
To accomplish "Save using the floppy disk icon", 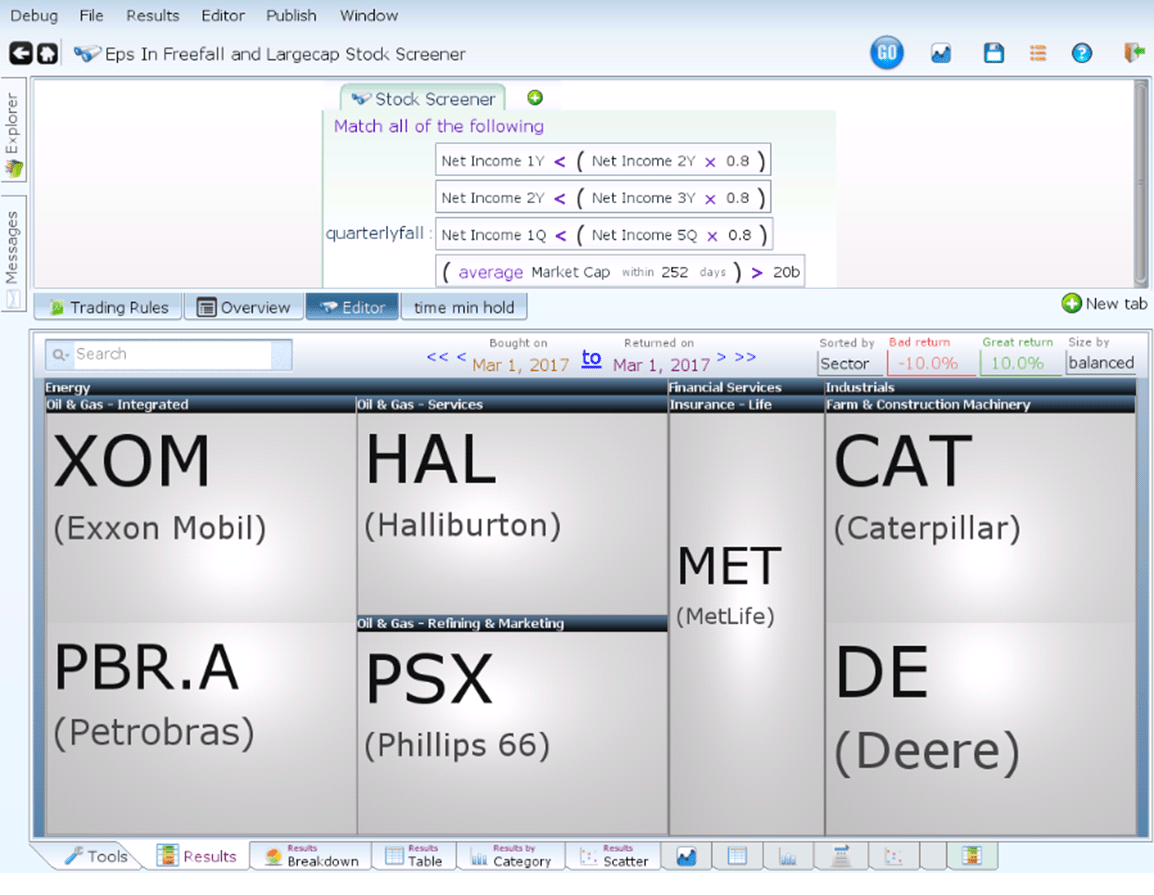I will pos(994,53).
